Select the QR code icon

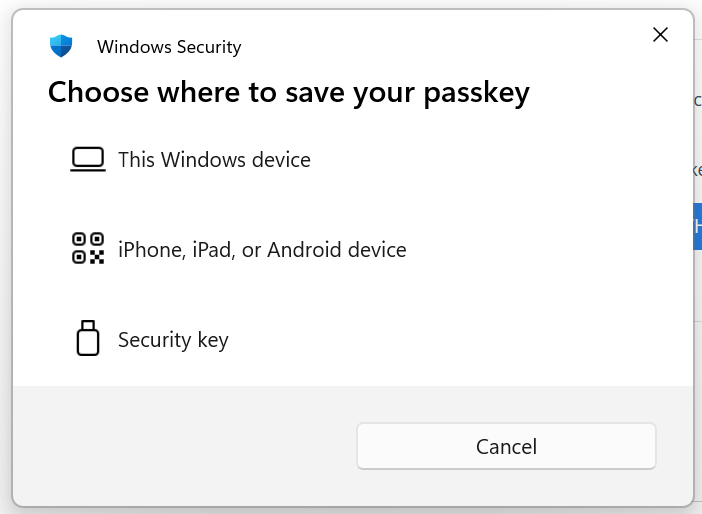88,249
